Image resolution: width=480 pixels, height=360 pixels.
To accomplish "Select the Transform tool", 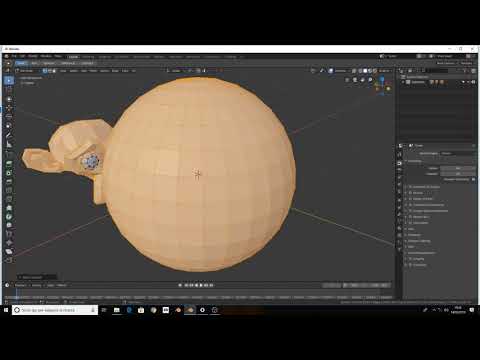I will click(x=9, y=126).
